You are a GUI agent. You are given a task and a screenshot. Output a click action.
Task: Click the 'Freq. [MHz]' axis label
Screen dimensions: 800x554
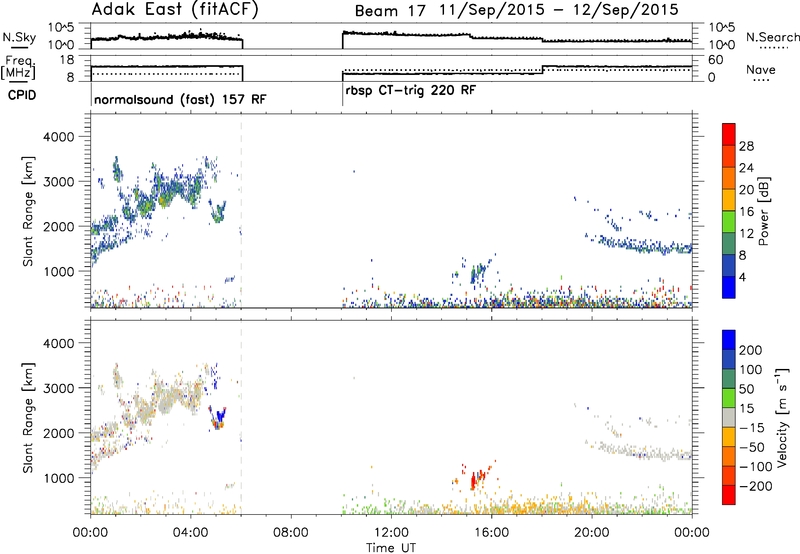point(18,68)
